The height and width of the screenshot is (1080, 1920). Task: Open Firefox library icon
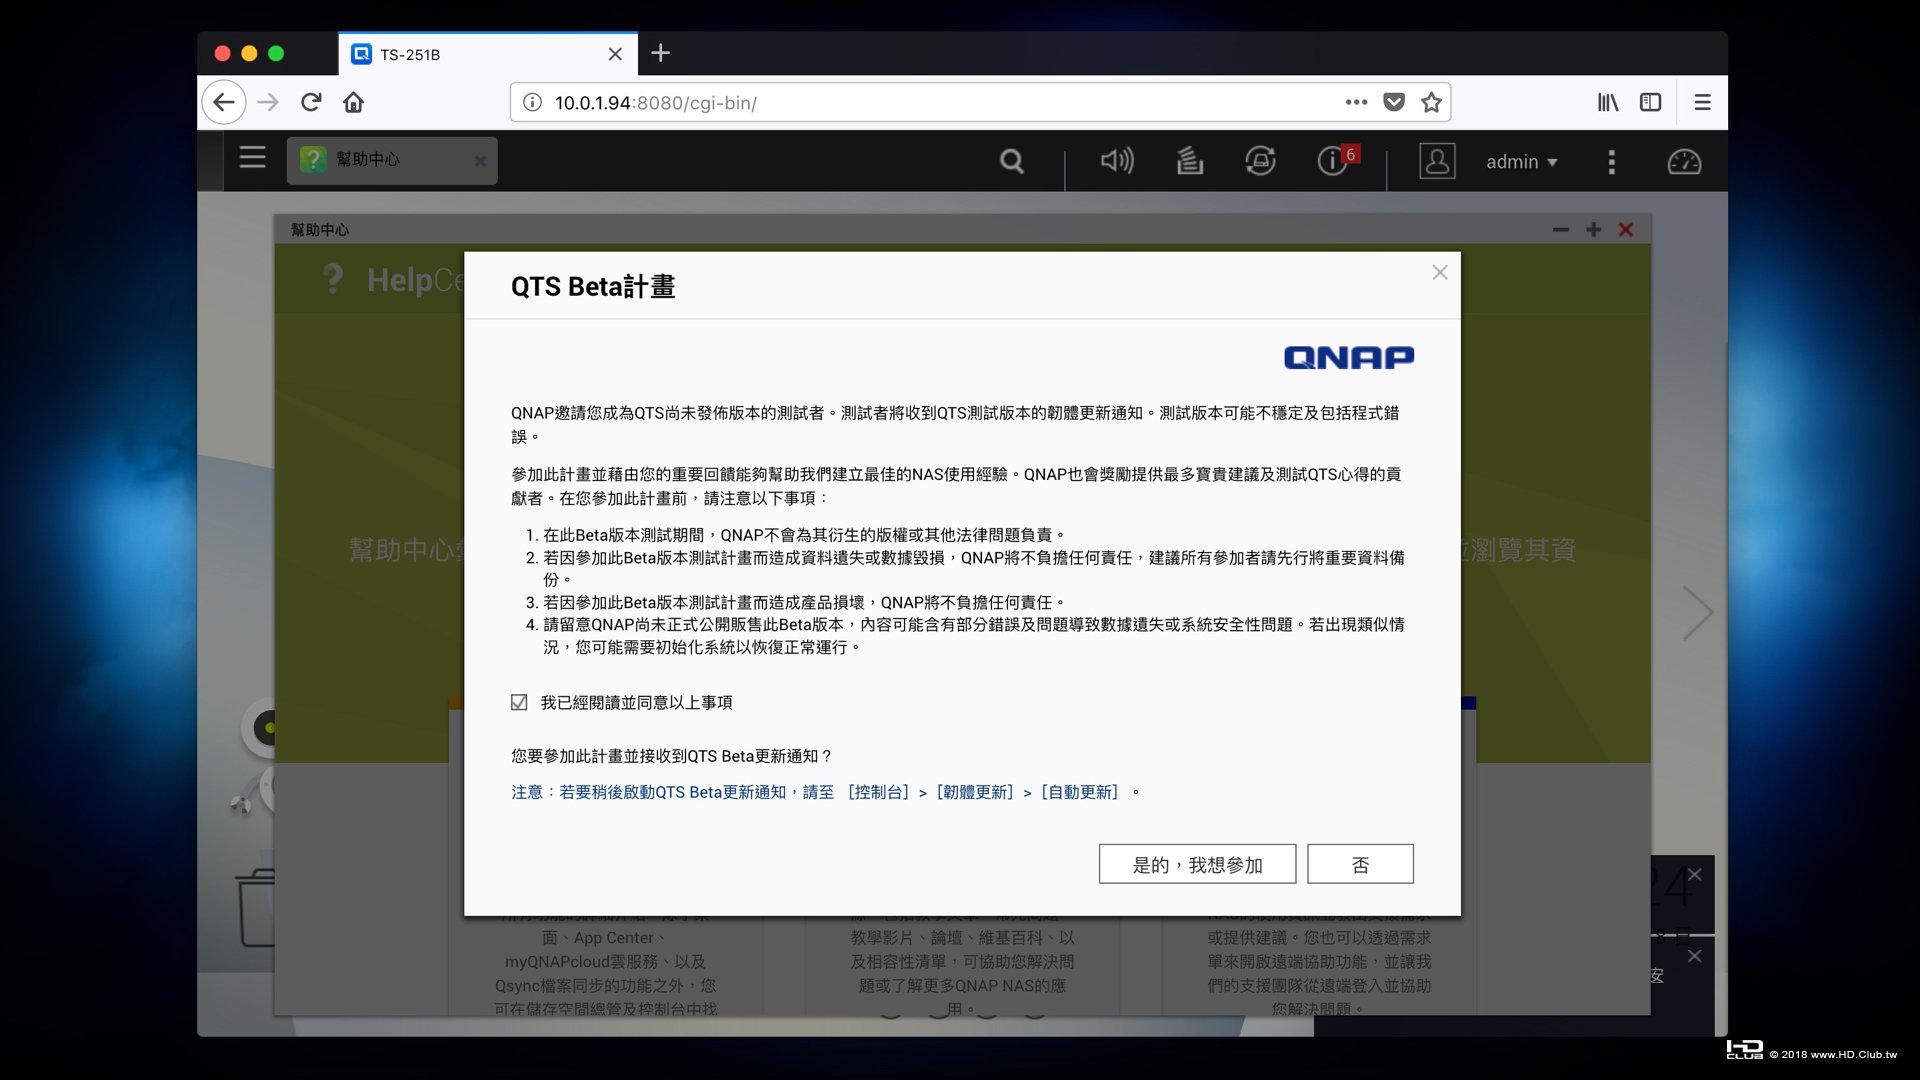(x=1608, y=102)
